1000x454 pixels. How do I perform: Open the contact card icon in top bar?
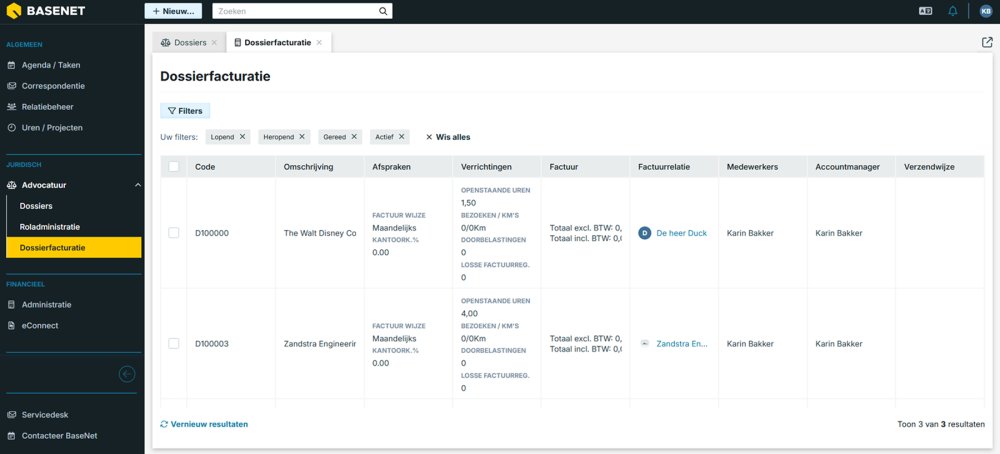point(925,11)
